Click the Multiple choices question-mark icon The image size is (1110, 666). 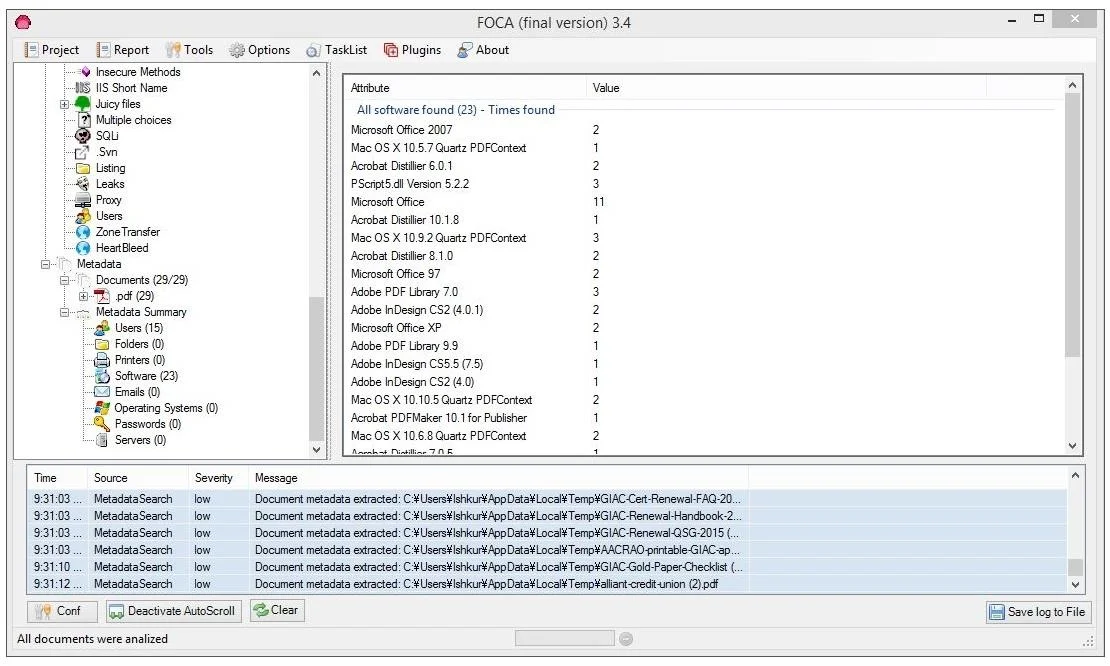pyautogui.click(x=84, y=120)
